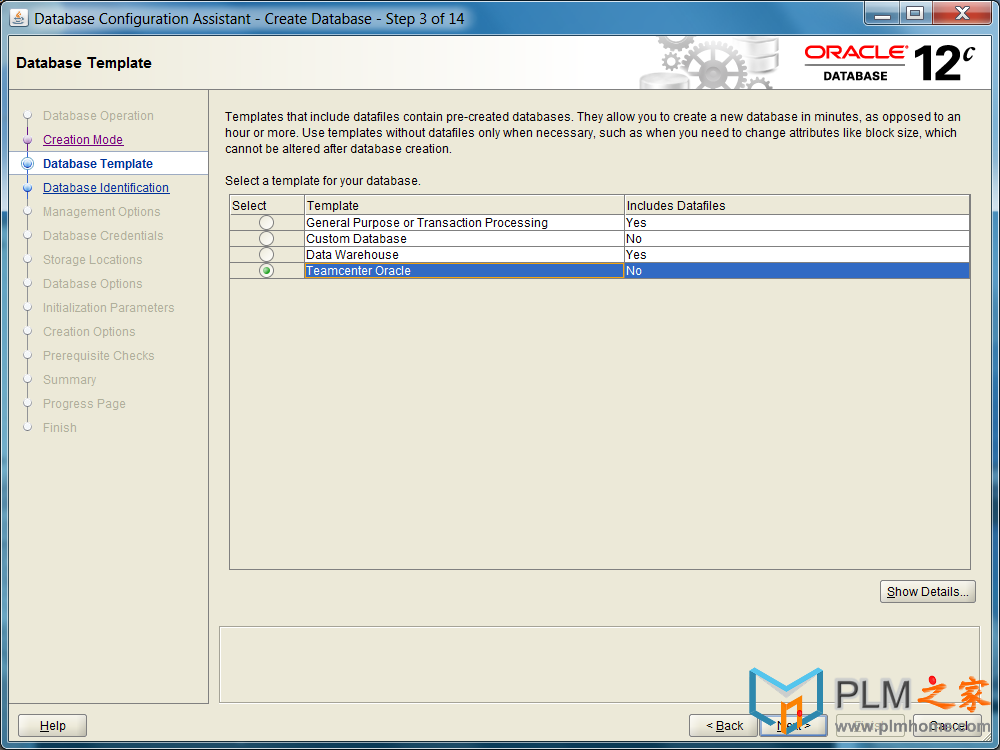Select General Purpose or Transaction Processing radio button

(266, 223)
